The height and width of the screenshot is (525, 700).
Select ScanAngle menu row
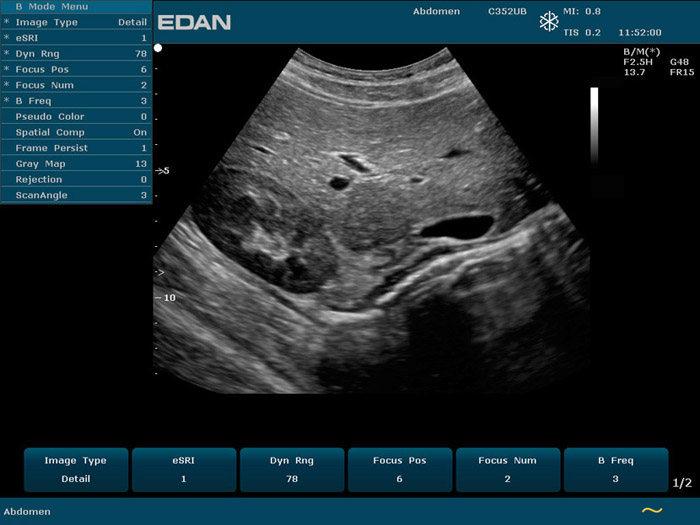[x=76, y=195]
